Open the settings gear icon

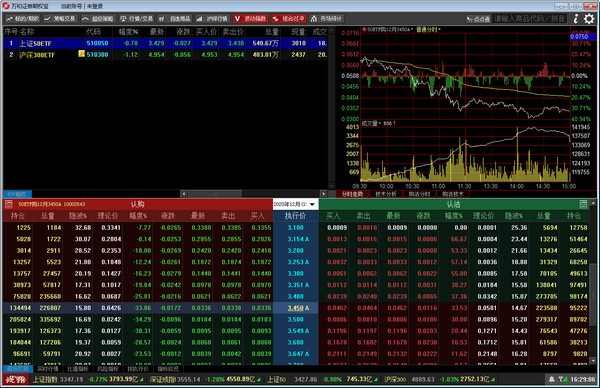(589, 18)
